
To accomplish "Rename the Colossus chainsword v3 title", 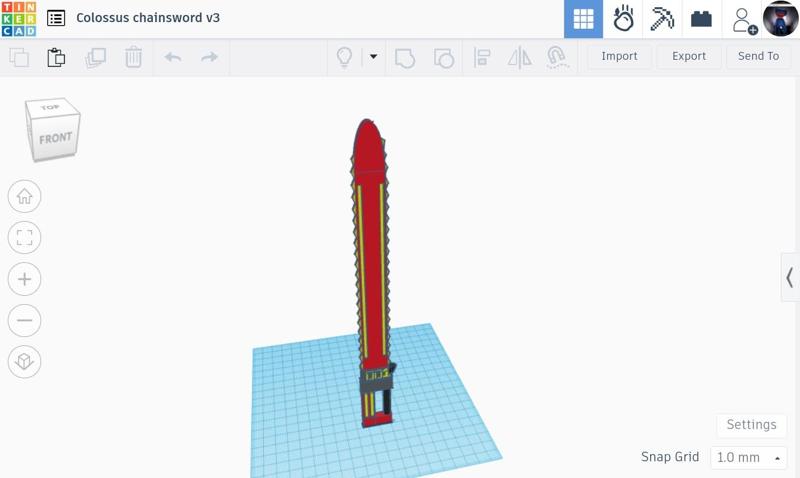I will tap(148, 18).
